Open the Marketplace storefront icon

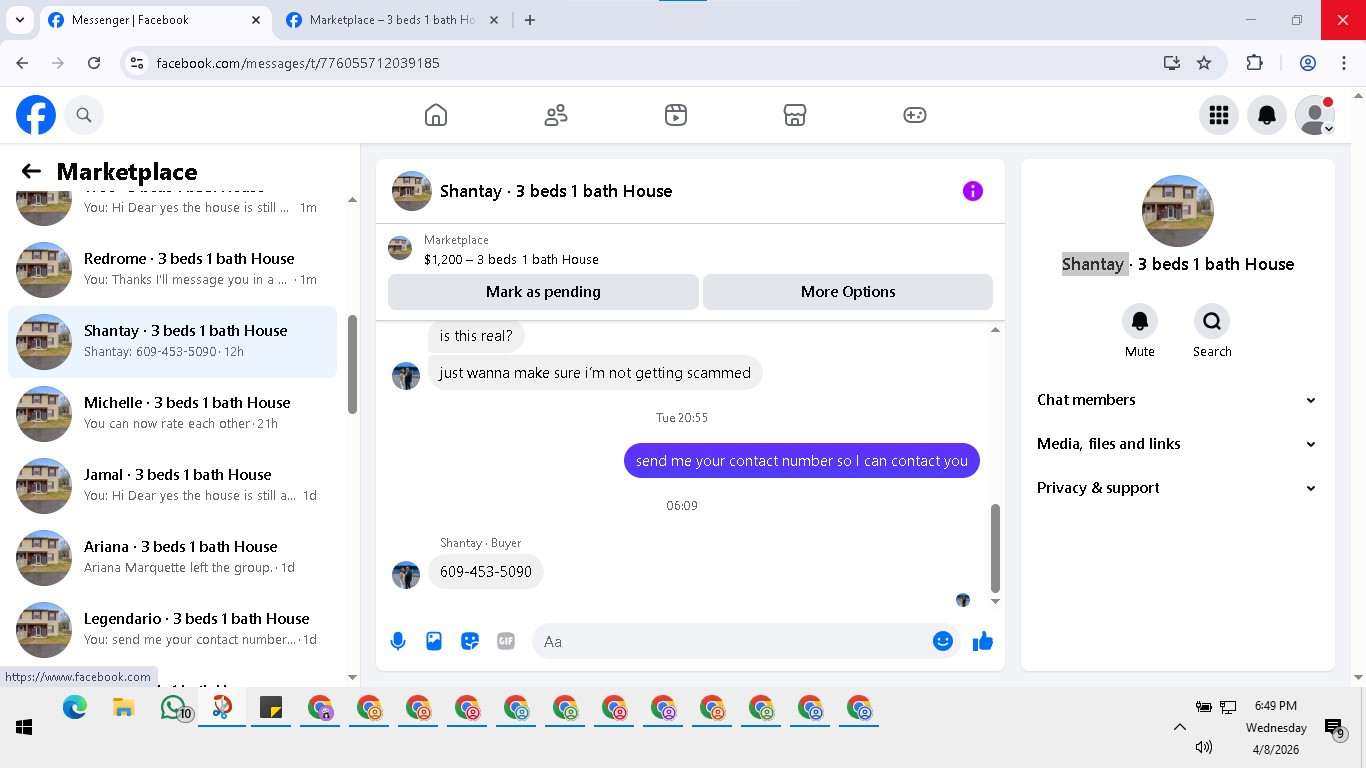pos(795,115)
